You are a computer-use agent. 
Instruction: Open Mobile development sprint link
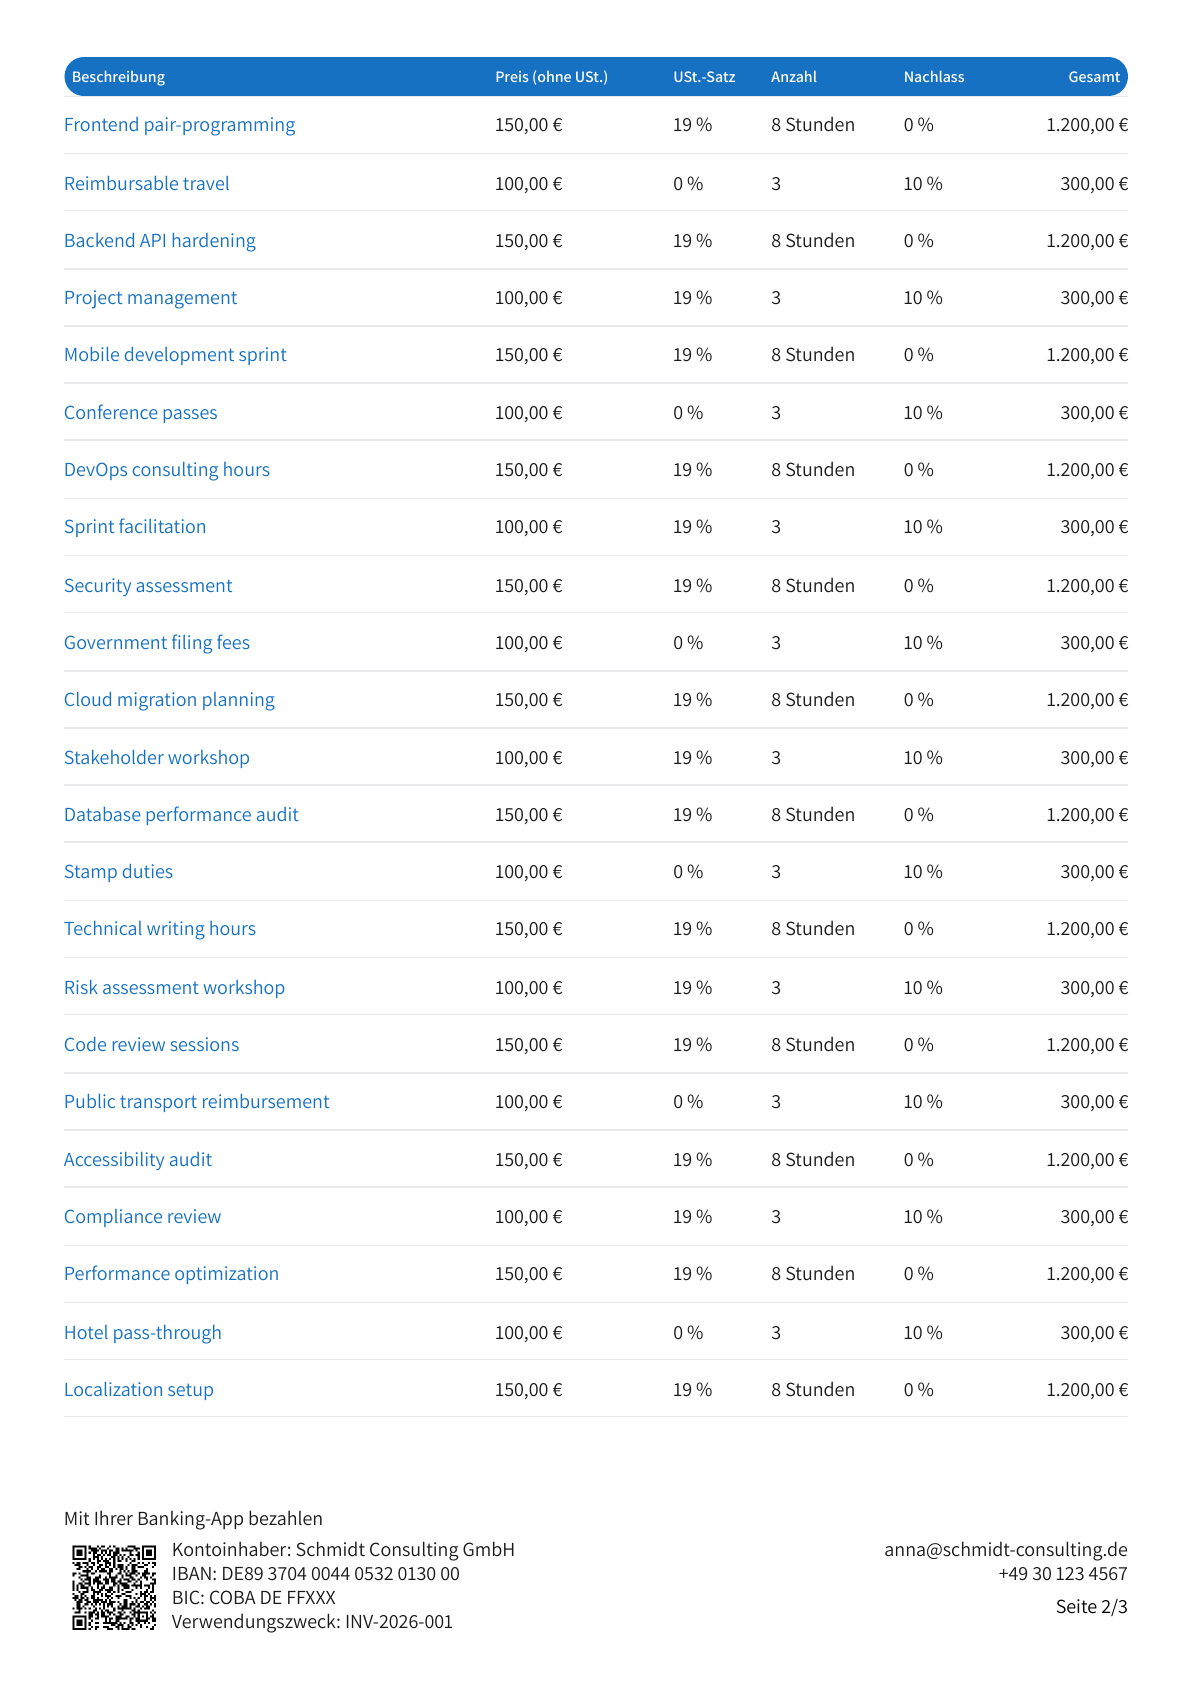pyautogui.click(x=175, y=355)
